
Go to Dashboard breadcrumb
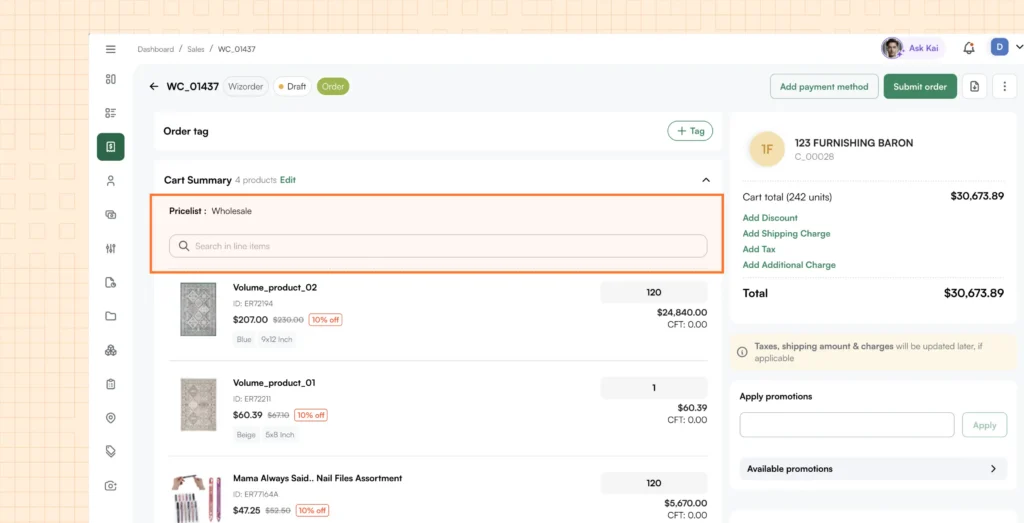pyautogui.click(x=155, y=49)
